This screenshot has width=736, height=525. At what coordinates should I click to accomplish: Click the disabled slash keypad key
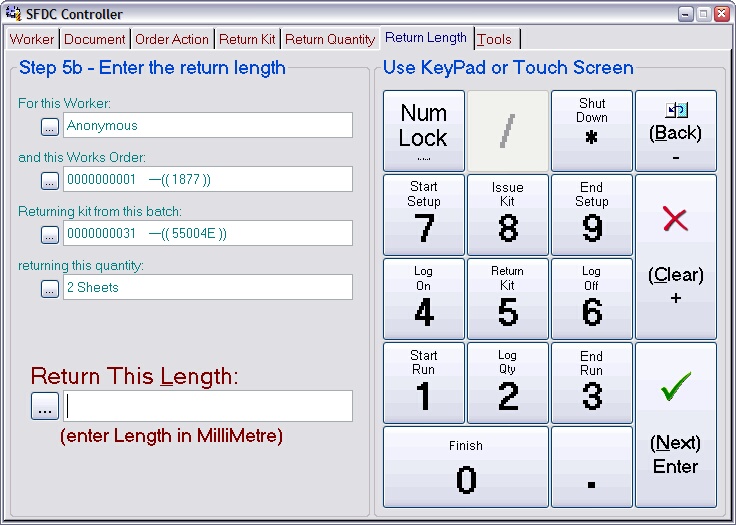coord(508,131)
